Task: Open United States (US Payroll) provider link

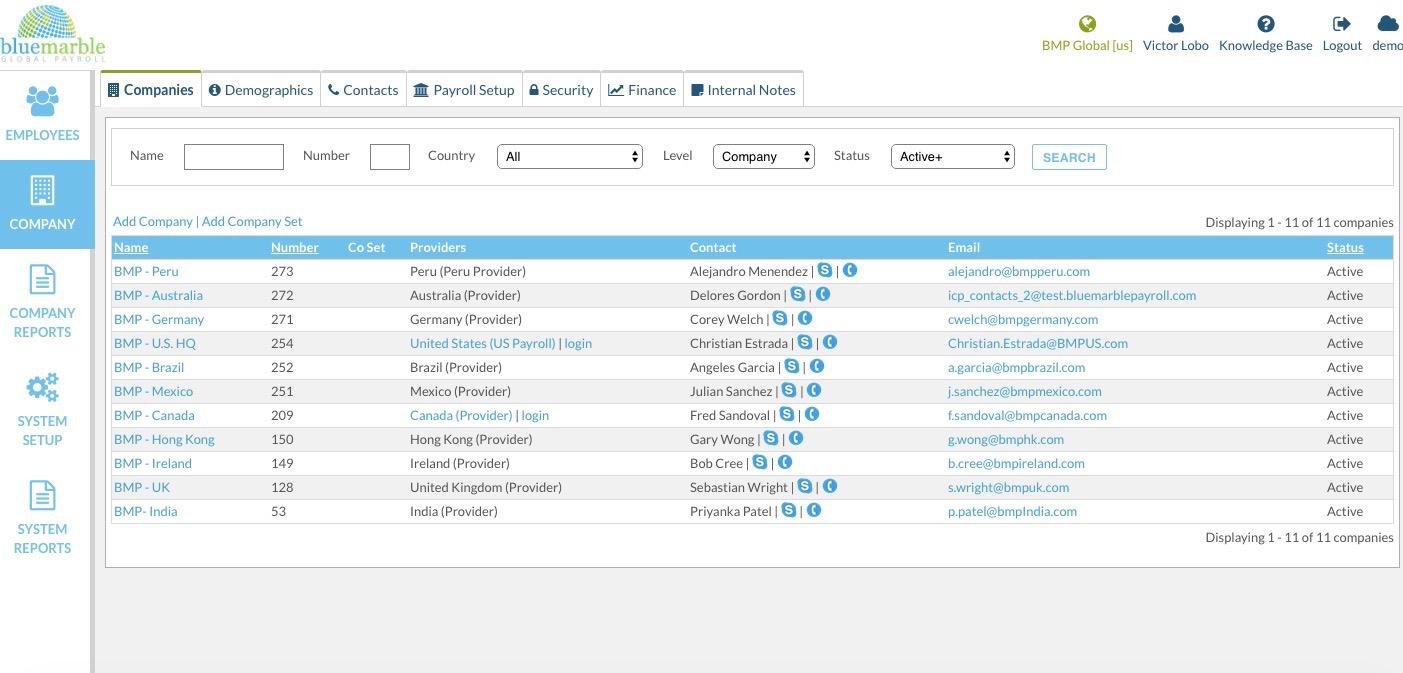Action: (x=483, y=343)
